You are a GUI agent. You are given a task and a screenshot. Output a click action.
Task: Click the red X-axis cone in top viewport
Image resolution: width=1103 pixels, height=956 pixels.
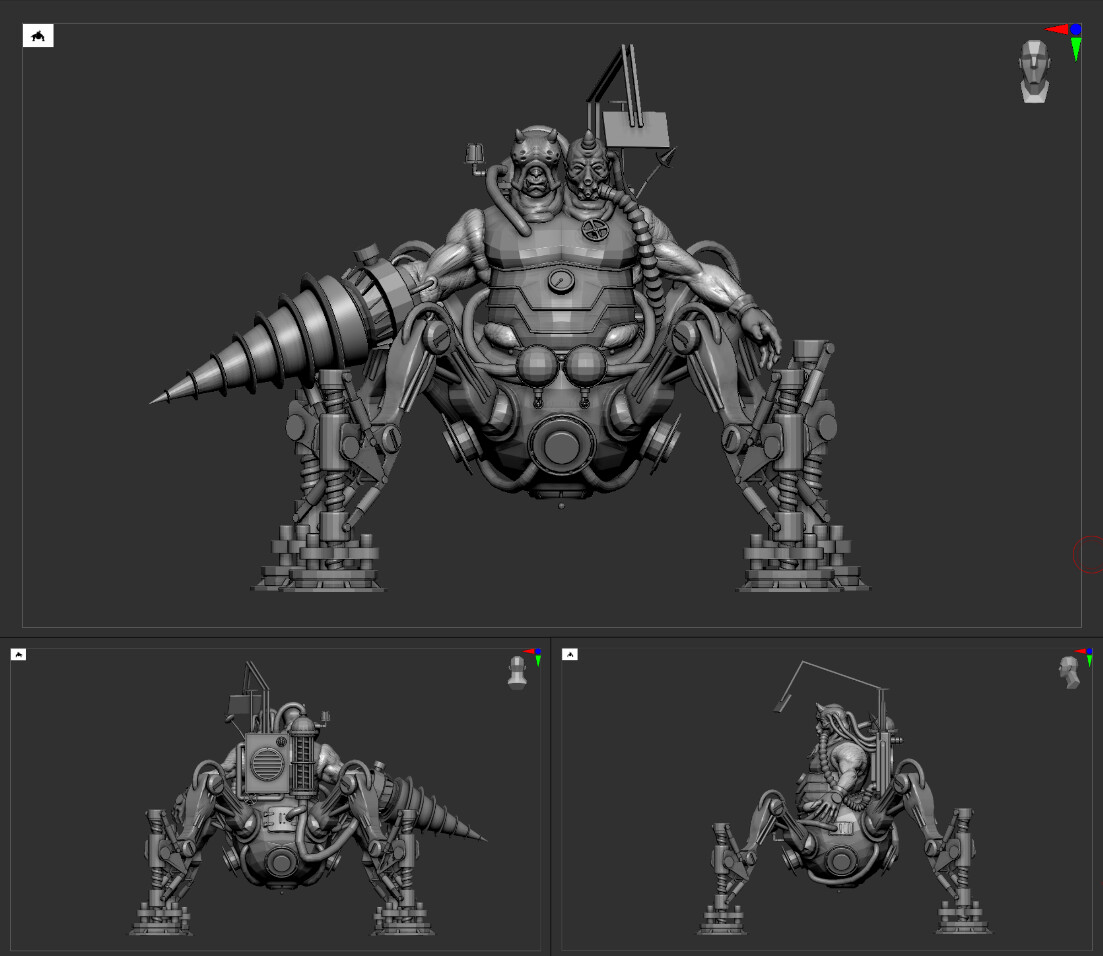(x=1056, y=30)
